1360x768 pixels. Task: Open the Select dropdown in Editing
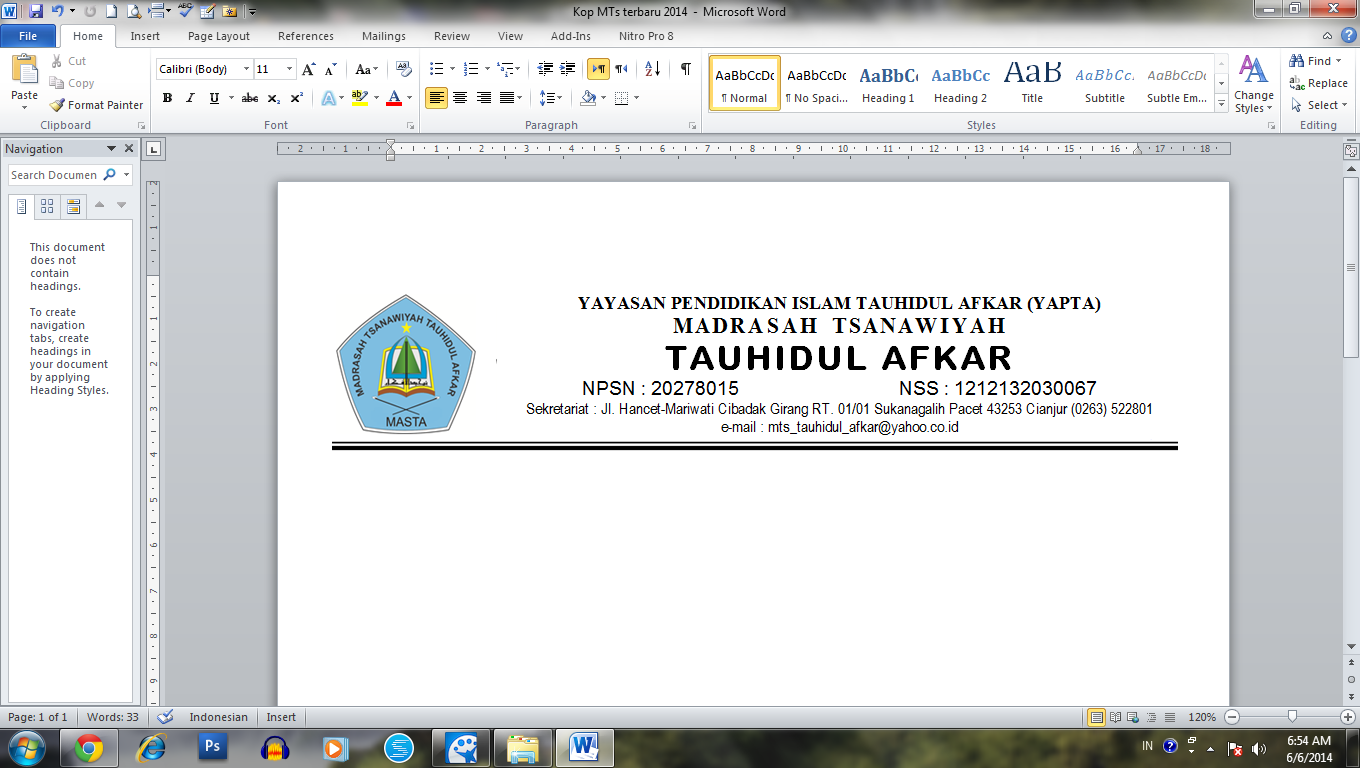1321,105
